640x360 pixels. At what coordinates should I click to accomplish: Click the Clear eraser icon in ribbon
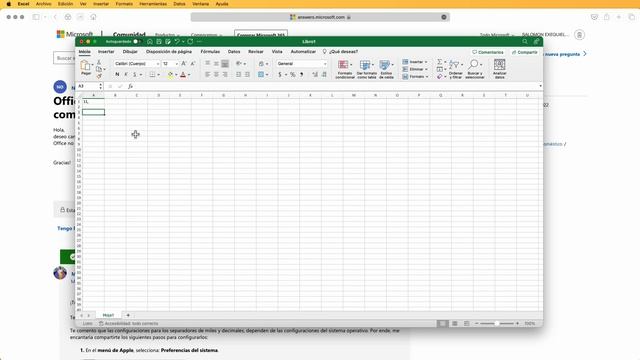pos(440,76)
